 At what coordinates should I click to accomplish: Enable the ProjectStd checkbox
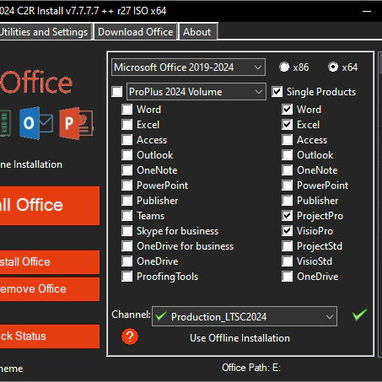click(x=287, y=246)
